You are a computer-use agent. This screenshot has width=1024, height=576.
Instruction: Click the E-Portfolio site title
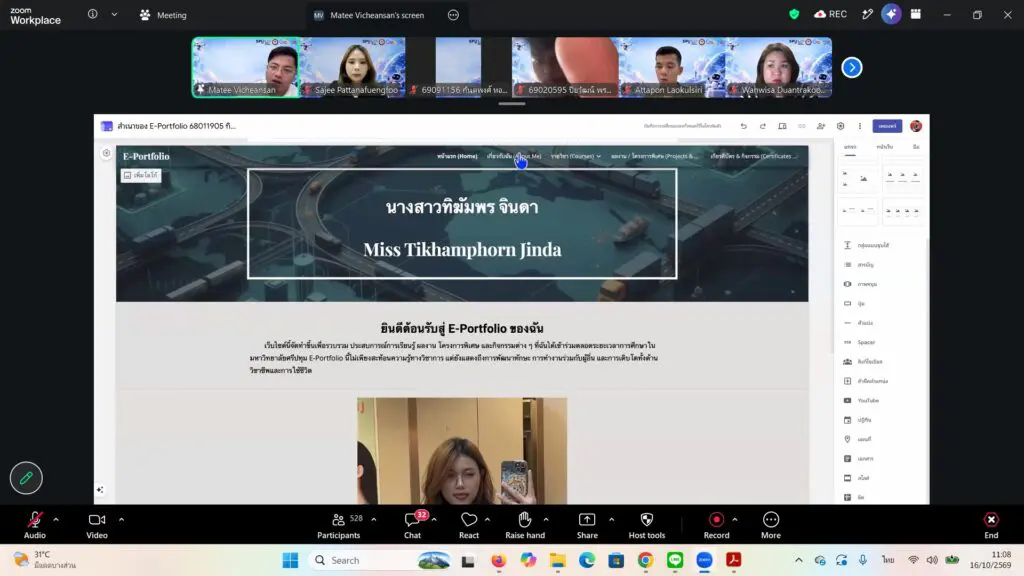pos(146,156)
